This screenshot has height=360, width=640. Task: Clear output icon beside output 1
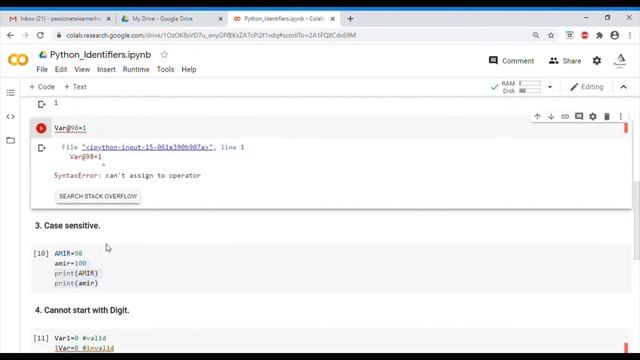pos(42,104)
